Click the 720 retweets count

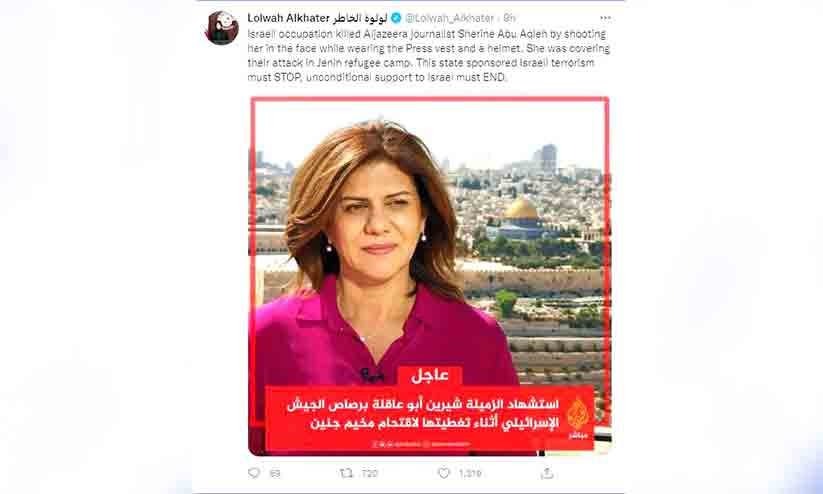(370, 474)
